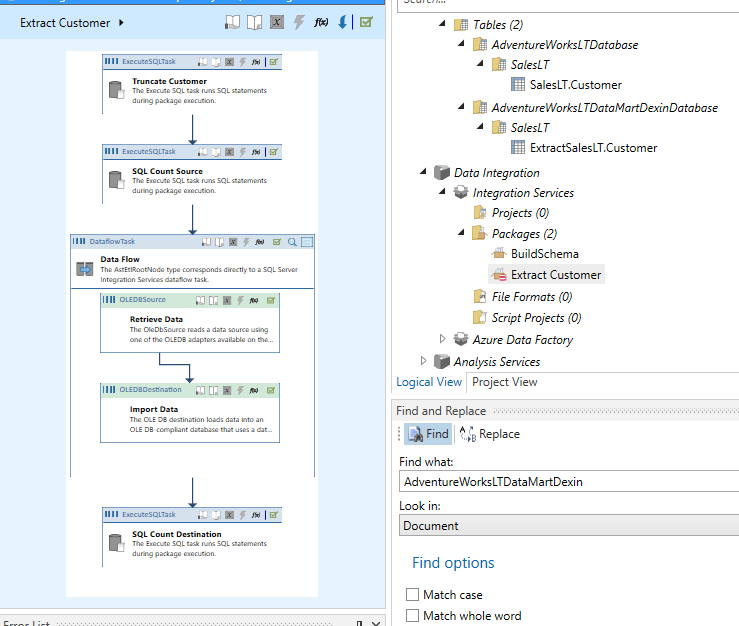Open the Look in Document dropdown
This screenshot has height=626, width=739.
pyautogui.click(x=569, y=526)
